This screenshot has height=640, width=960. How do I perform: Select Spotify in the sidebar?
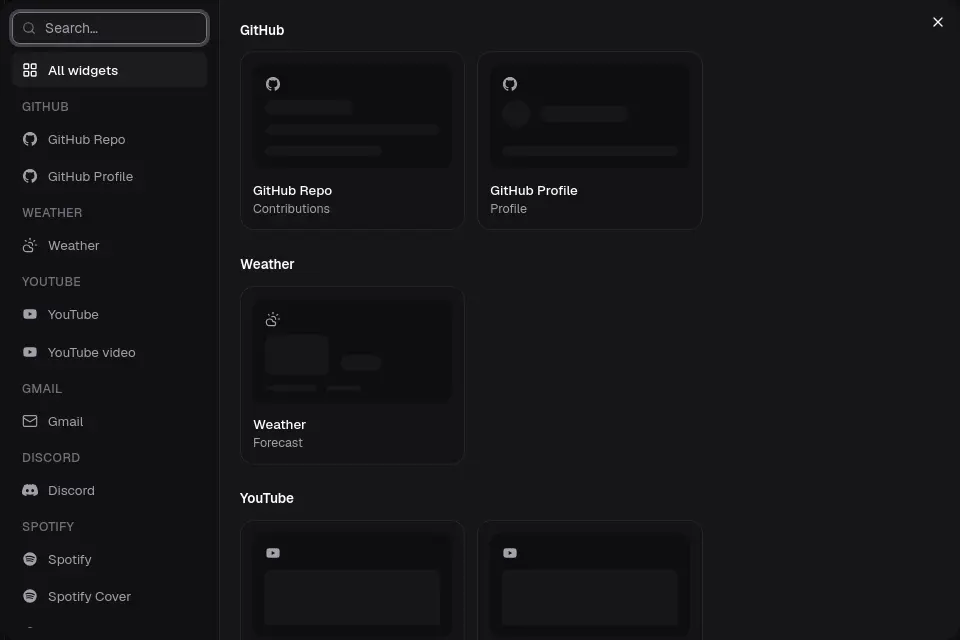tap(110, 560)
